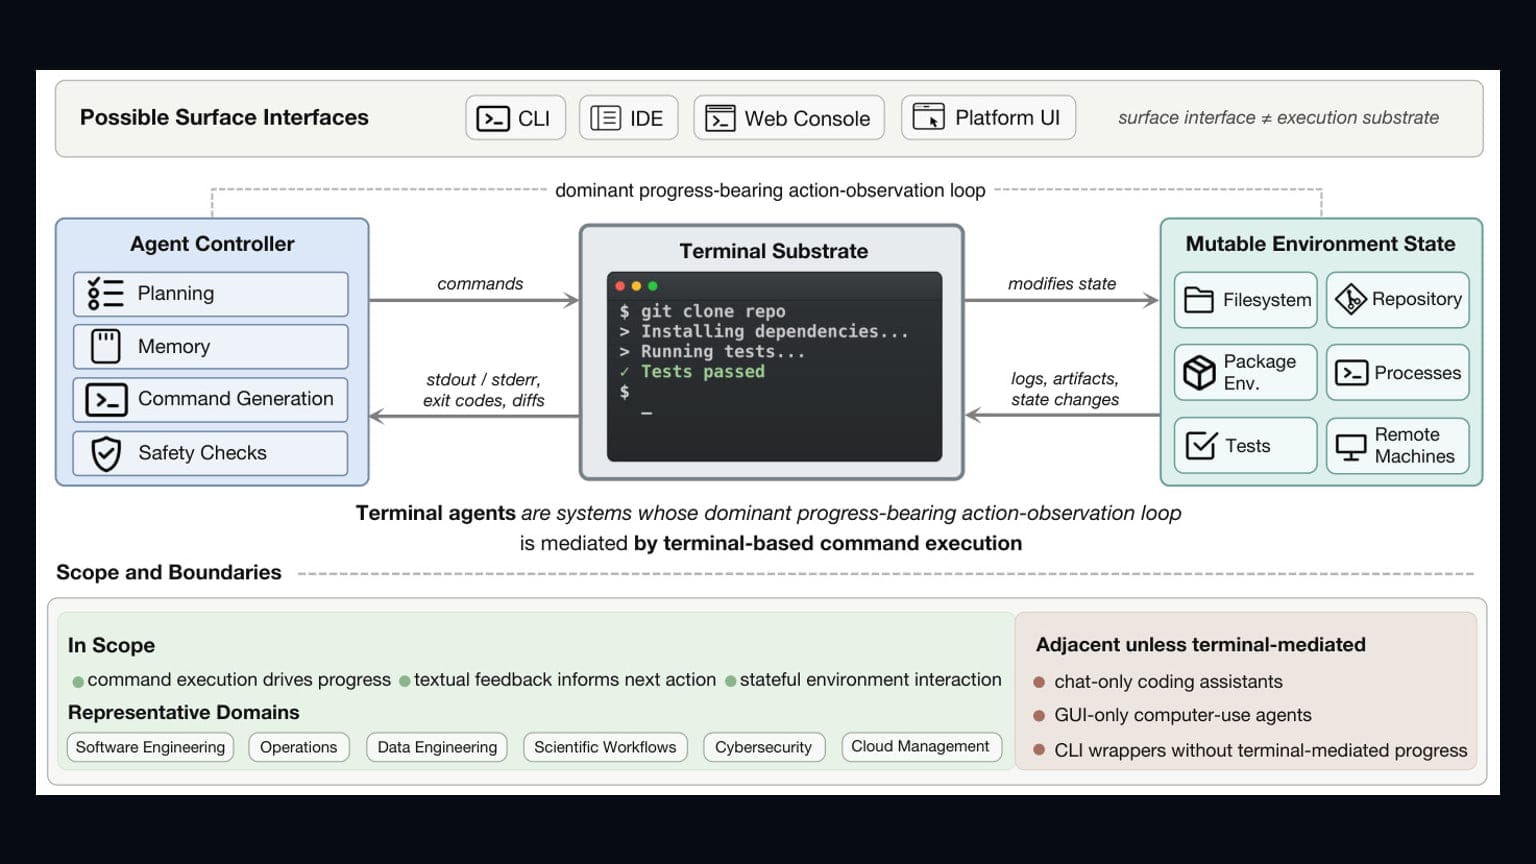Click the Planning checklist icon
The height and width of the screenshot is (864, 1536).
(x=105, y=293)
